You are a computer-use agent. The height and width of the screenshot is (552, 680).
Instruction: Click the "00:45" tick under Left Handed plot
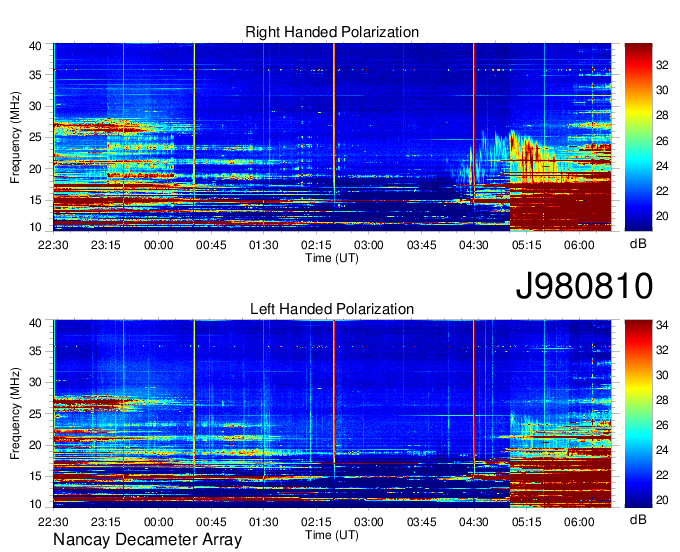(x=211, y=522)
